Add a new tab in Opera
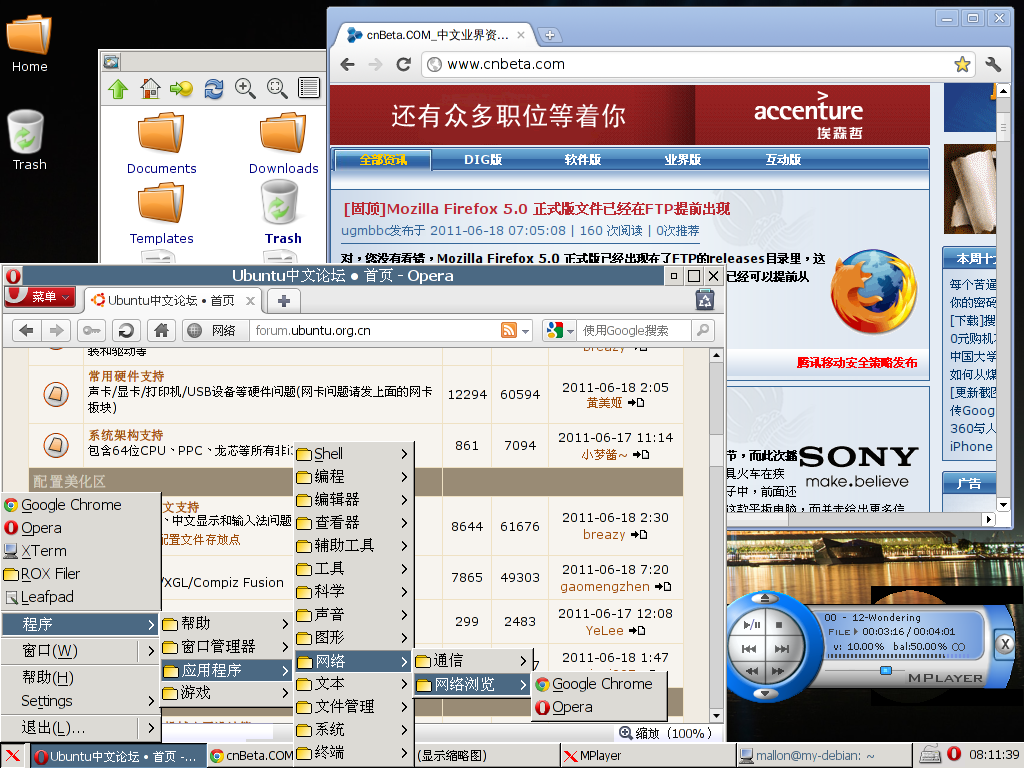This screenshot has width=1024, height=768. (x=283, y=301)
